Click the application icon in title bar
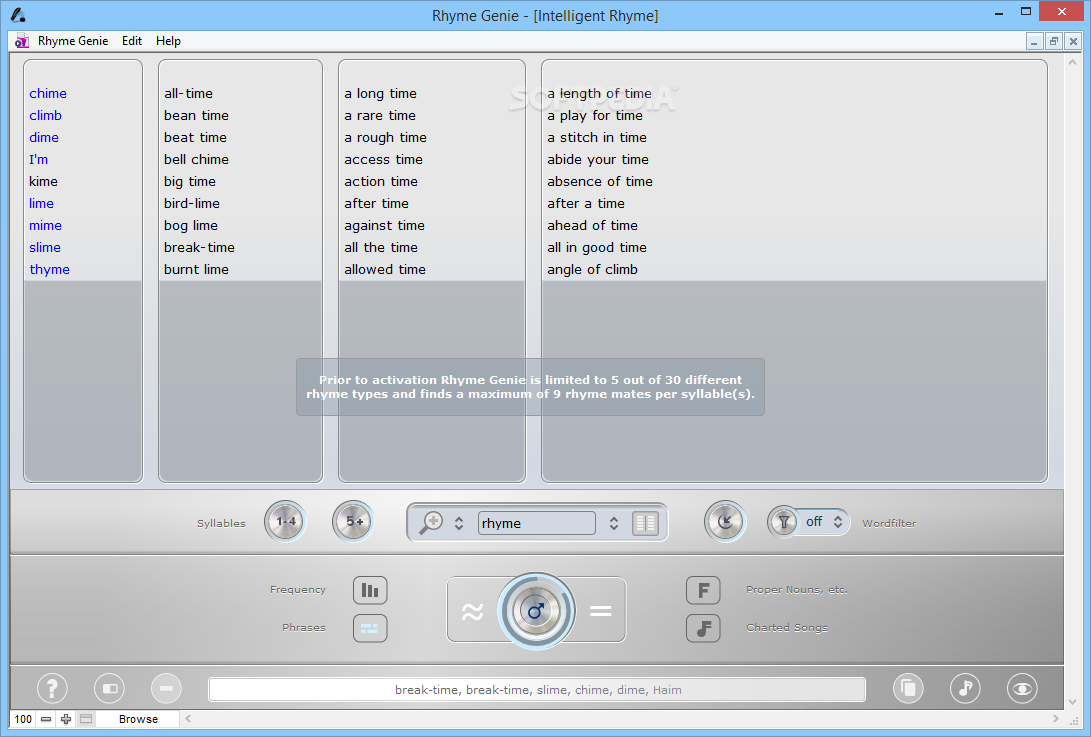This screenshot has height=737, width=1091. [18, 15]
